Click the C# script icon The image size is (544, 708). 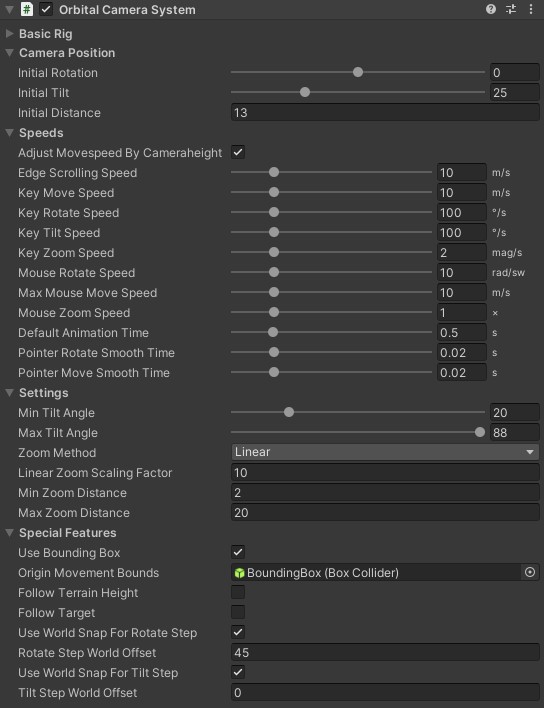[x=27, y=9]
